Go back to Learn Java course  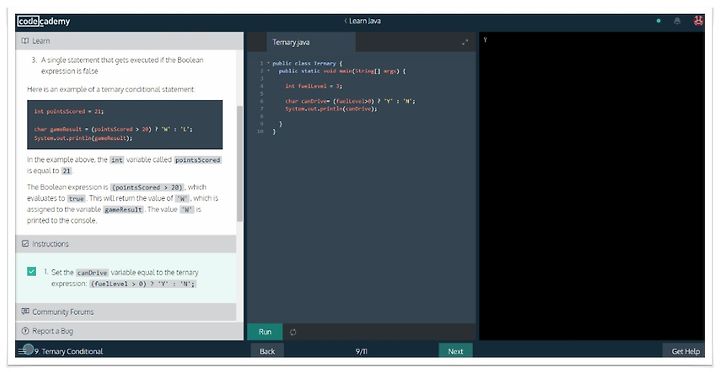pyautogui.click(x=363, y=21)
